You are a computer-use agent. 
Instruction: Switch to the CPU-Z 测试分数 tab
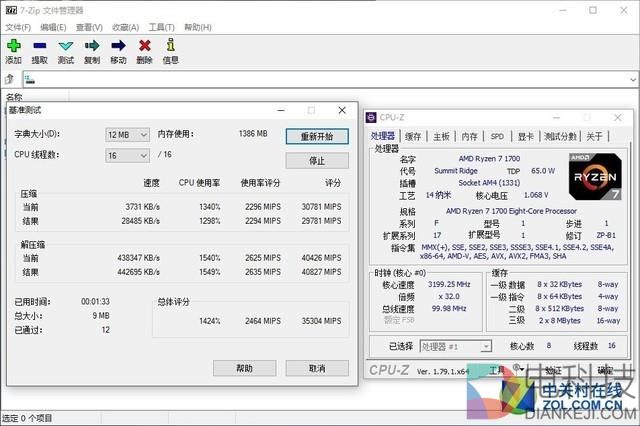click(x=560, y=137)
